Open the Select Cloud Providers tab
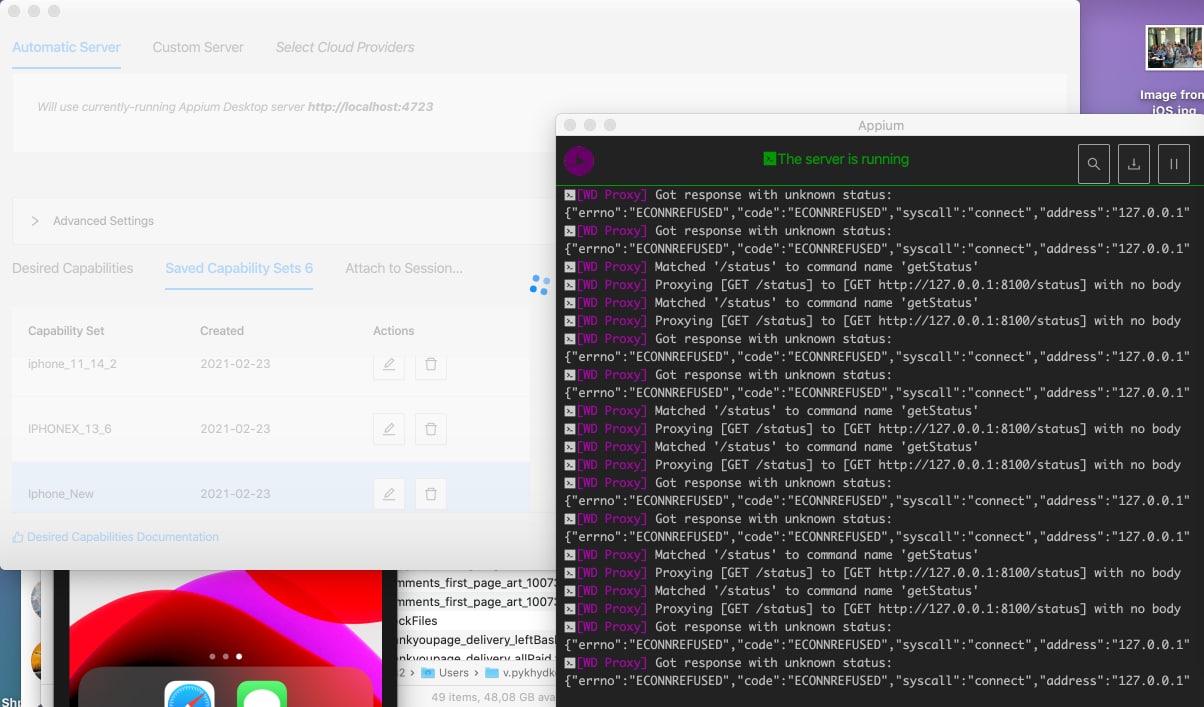This screenshot has width=1204, height=707. [345, 47]
